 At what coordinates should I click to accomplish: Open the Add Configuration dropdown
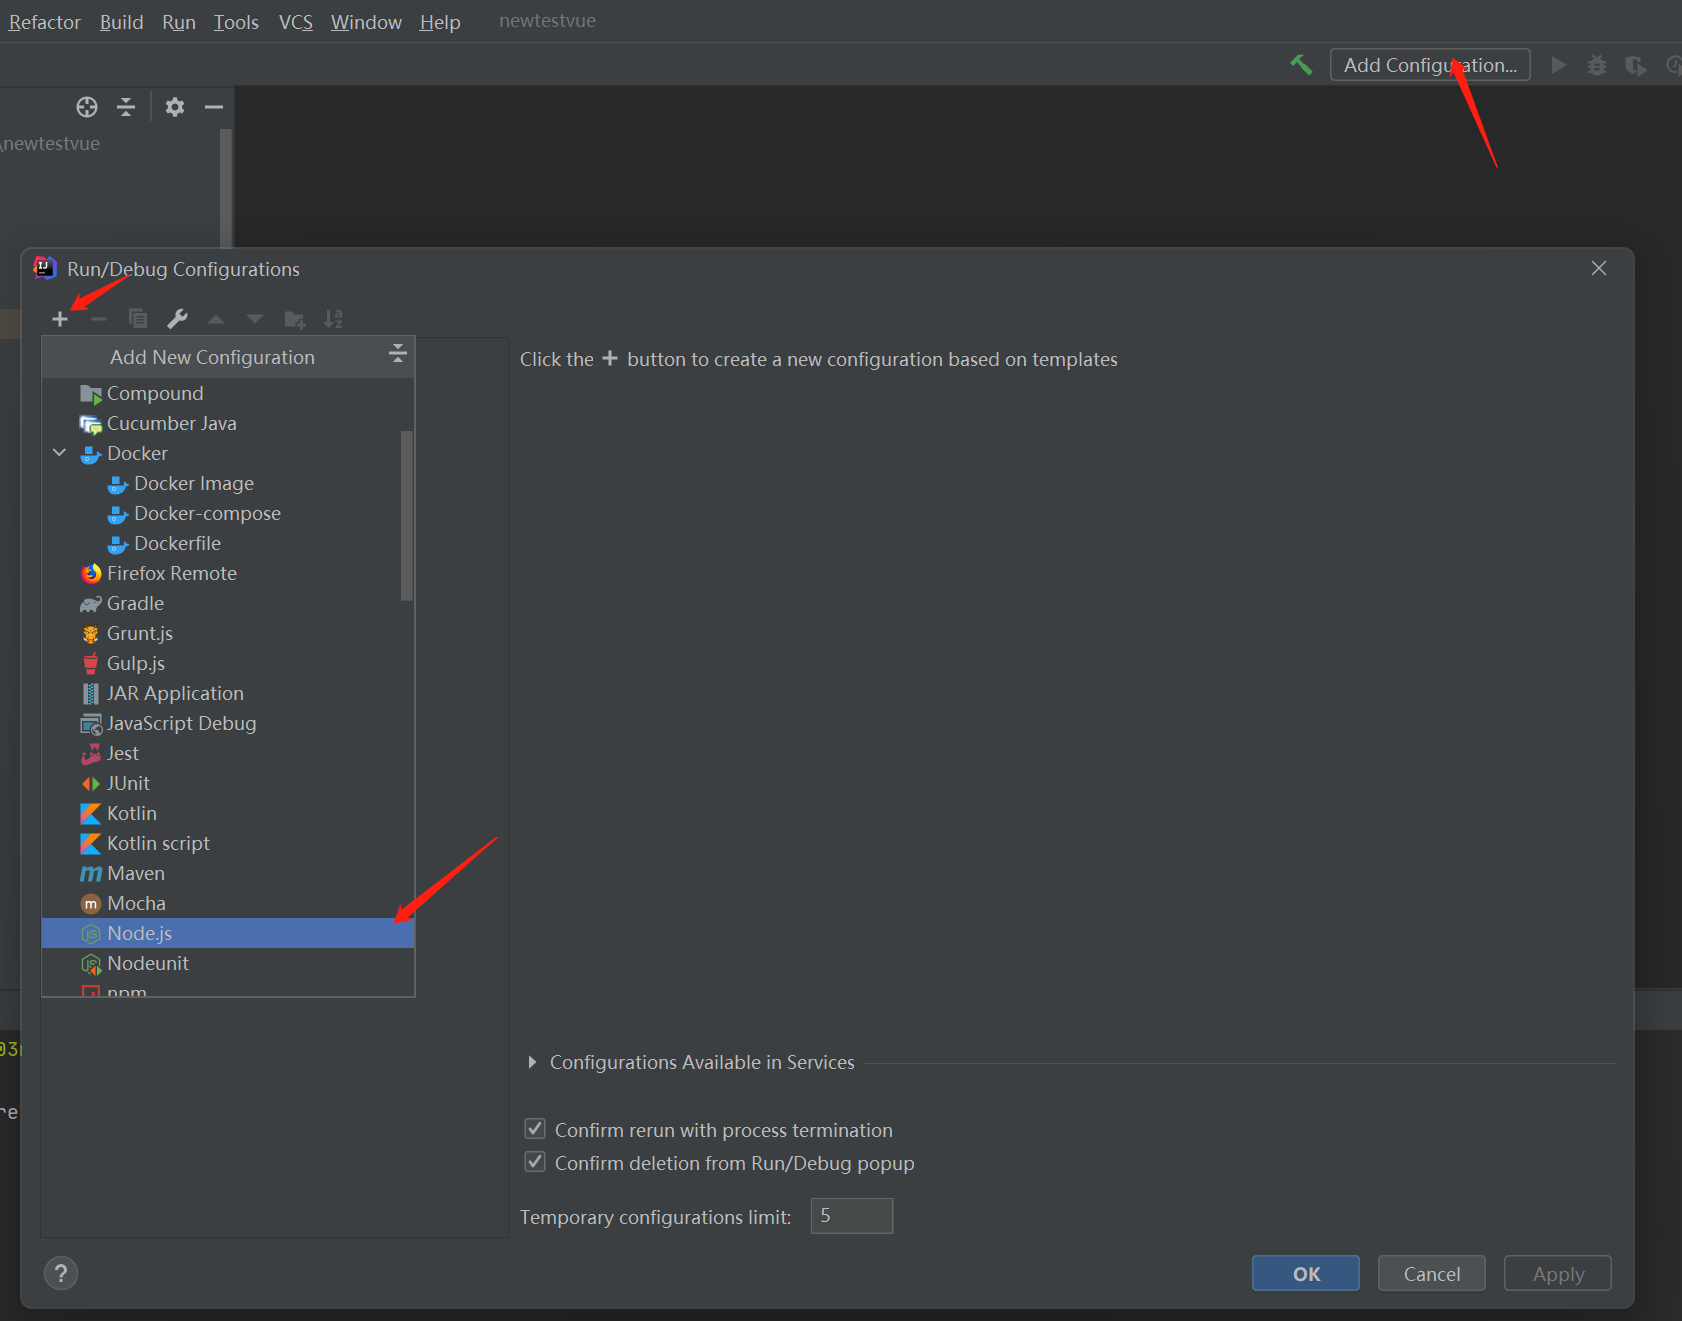click(1429, 65)
